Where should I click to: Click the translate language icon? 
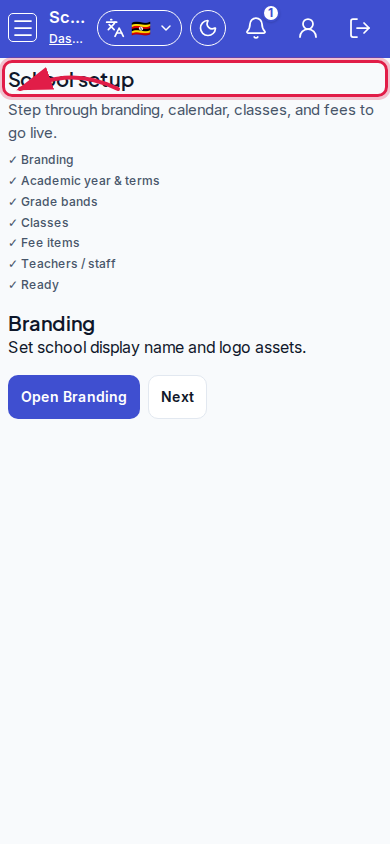pyautogui.click(x=115, y=28)
